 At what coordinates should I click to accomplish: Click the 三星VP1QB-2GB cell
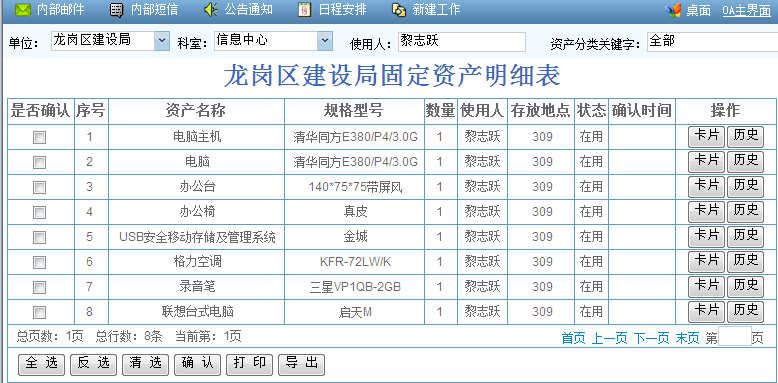[x=355, y=287]
